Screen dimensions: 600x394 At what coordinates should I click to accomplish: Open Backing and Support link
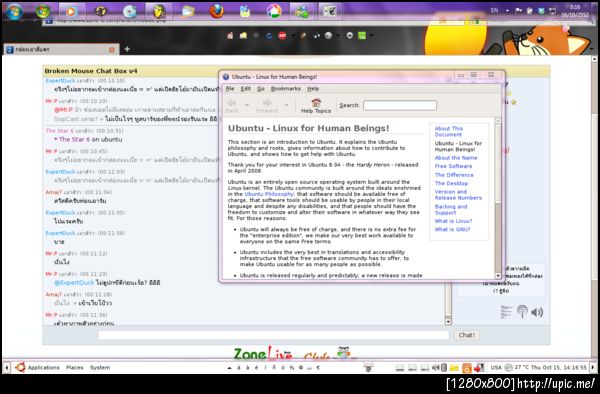point(451,210)
